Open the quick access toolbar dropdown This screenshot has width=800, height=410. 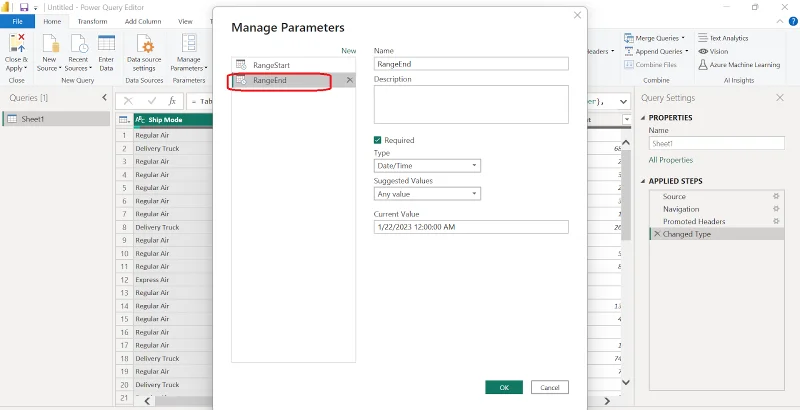[x=36, y=8]
